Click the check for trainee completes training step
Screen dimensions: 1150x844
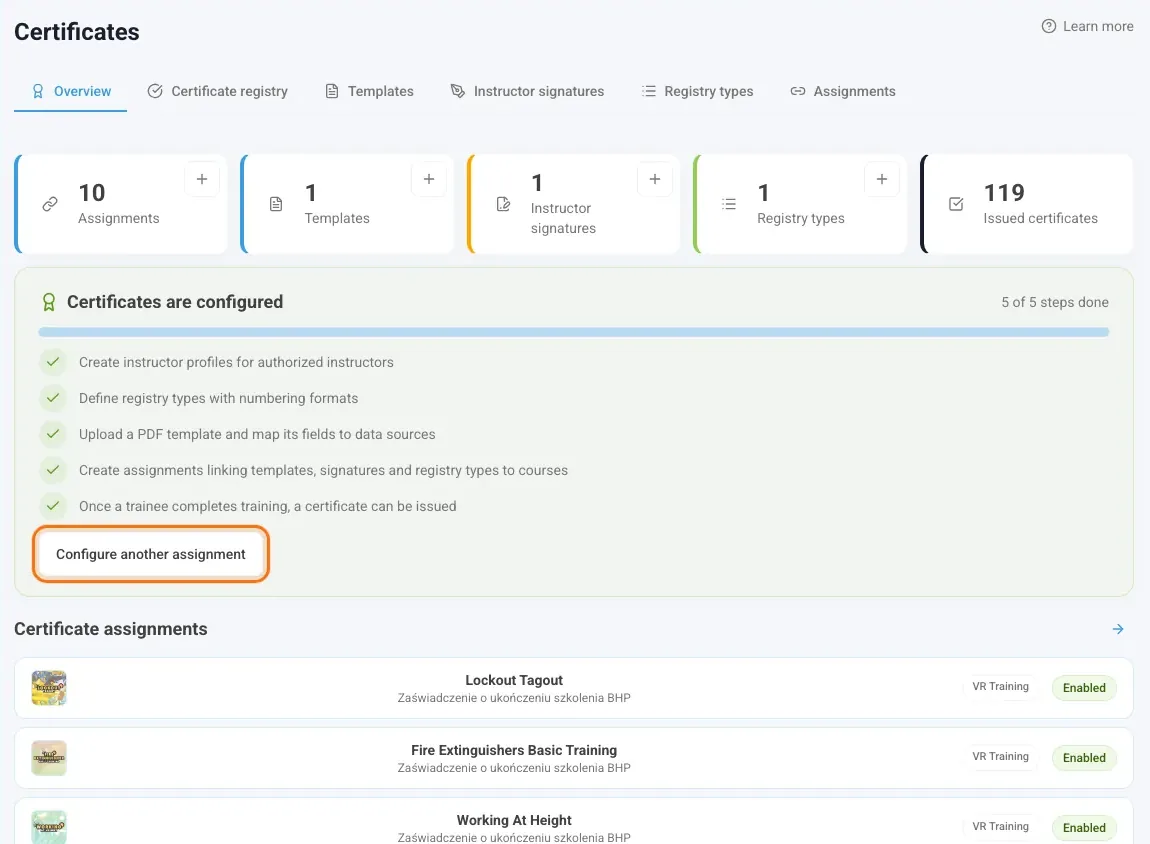tap(53, 505)
